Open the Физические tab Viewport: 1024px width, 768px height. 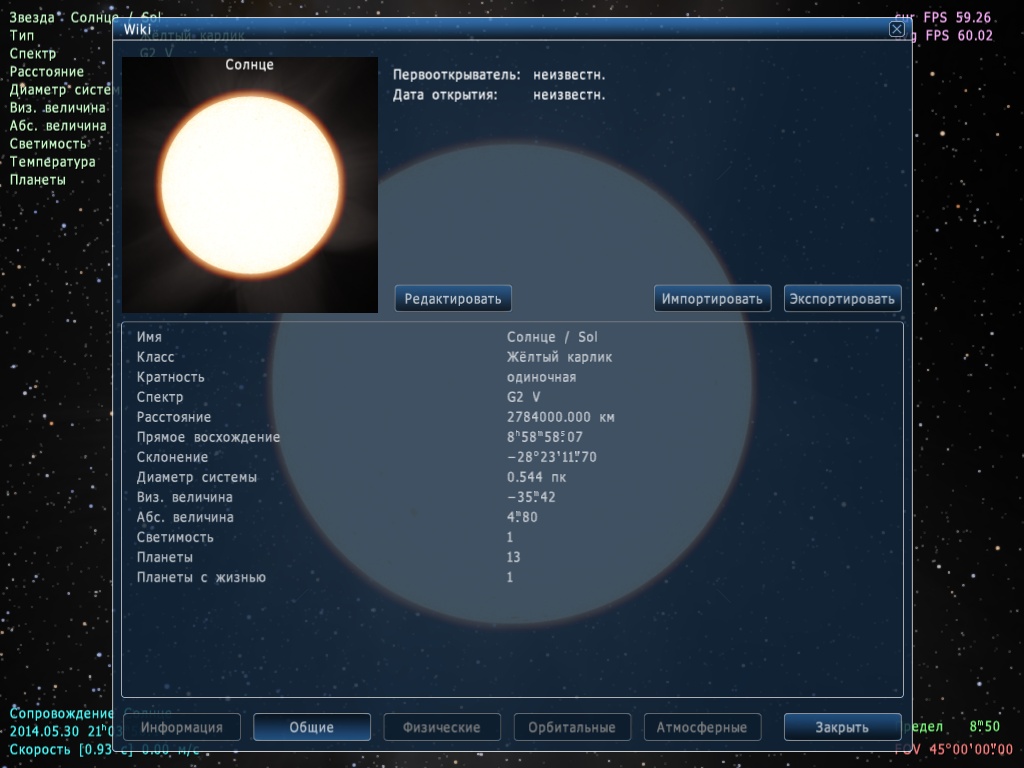point(441,727)
